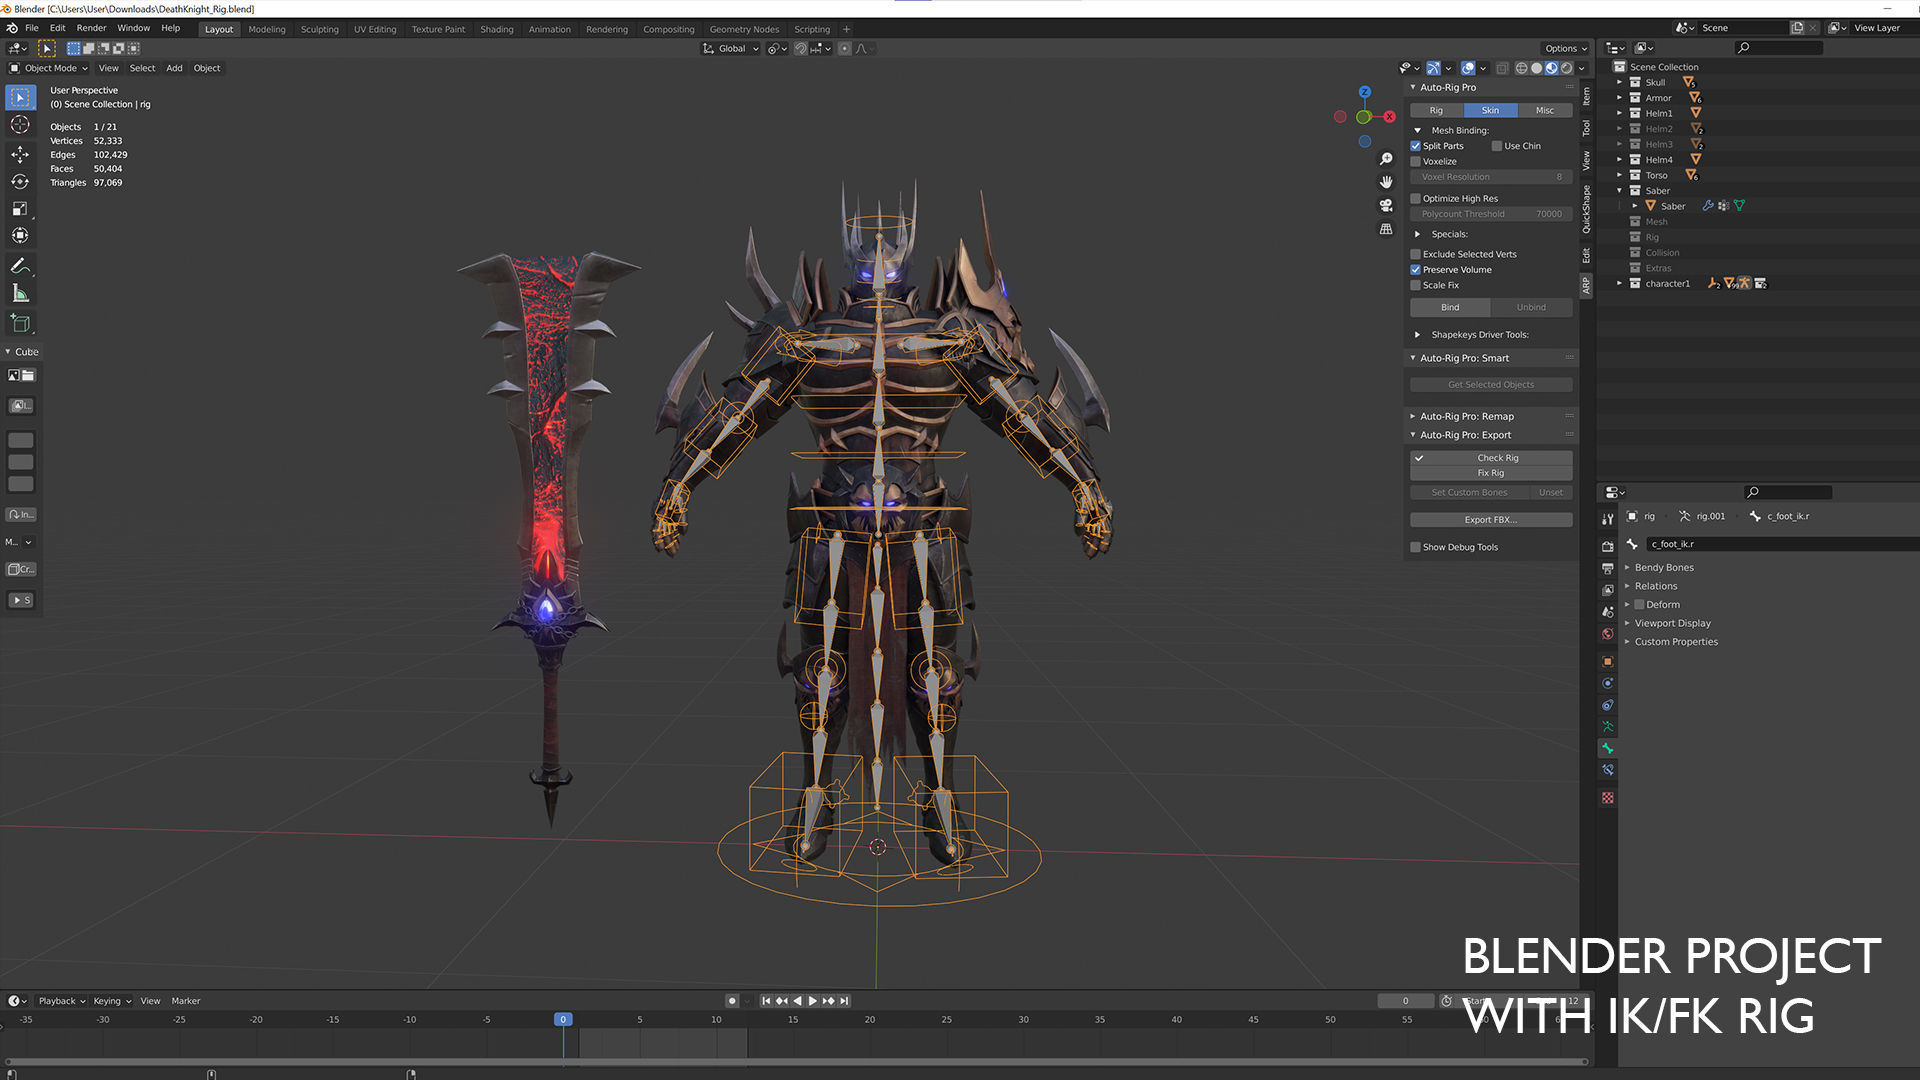The width and height of the screenshot is (1920, 1080).
Task: Play animation in reverse
Action: pyautogui.click(x=797, y=1001)
